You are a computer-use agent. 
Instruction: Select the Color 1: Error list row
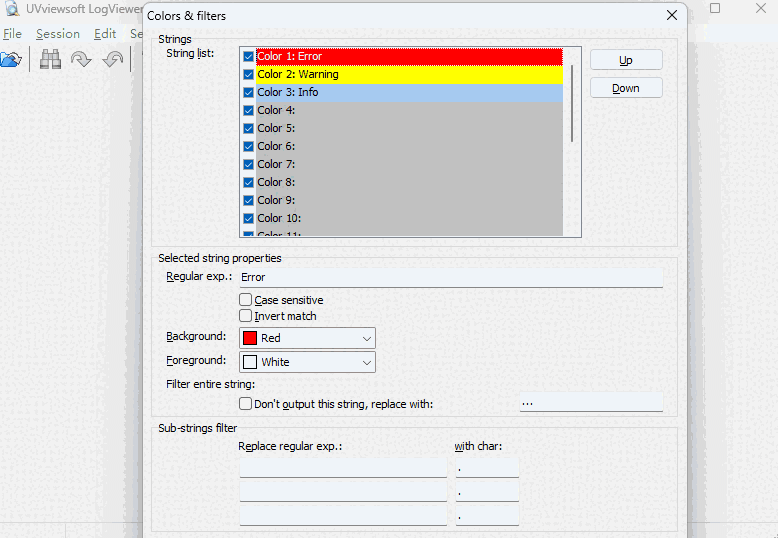[409, 57]
